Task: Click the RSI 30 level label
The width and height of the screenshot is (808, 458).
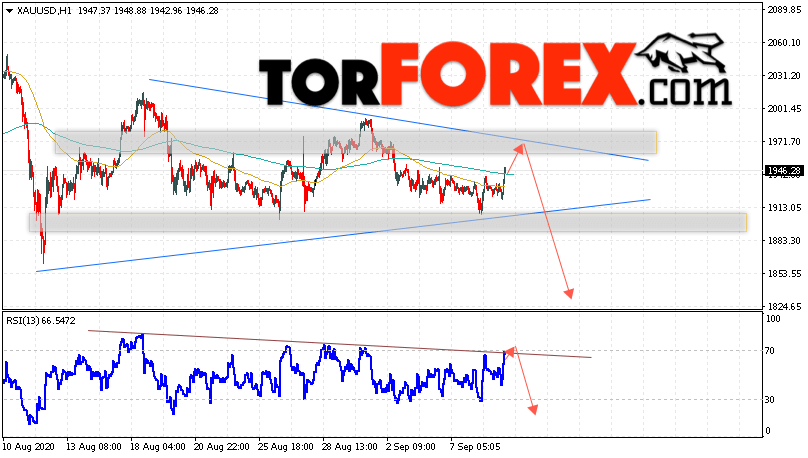Action: [x=770, y=400]
